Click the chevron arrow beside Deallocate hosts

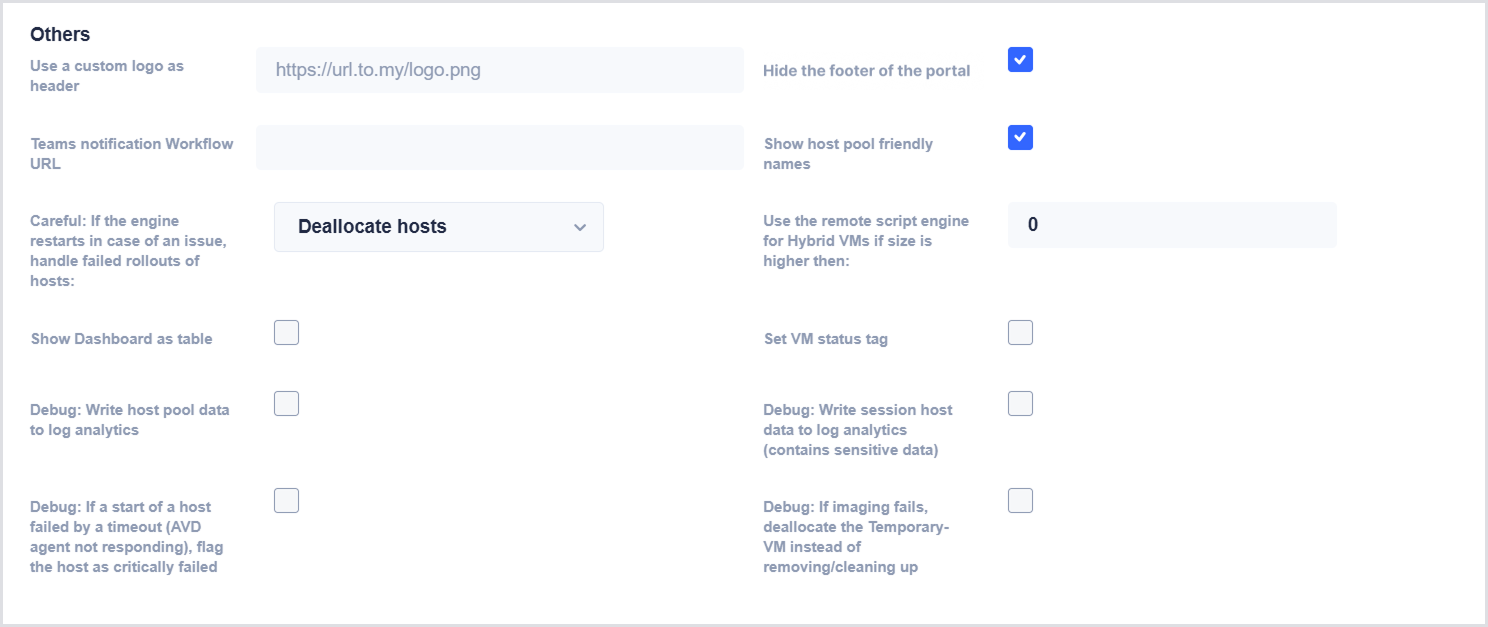point(580,228)
